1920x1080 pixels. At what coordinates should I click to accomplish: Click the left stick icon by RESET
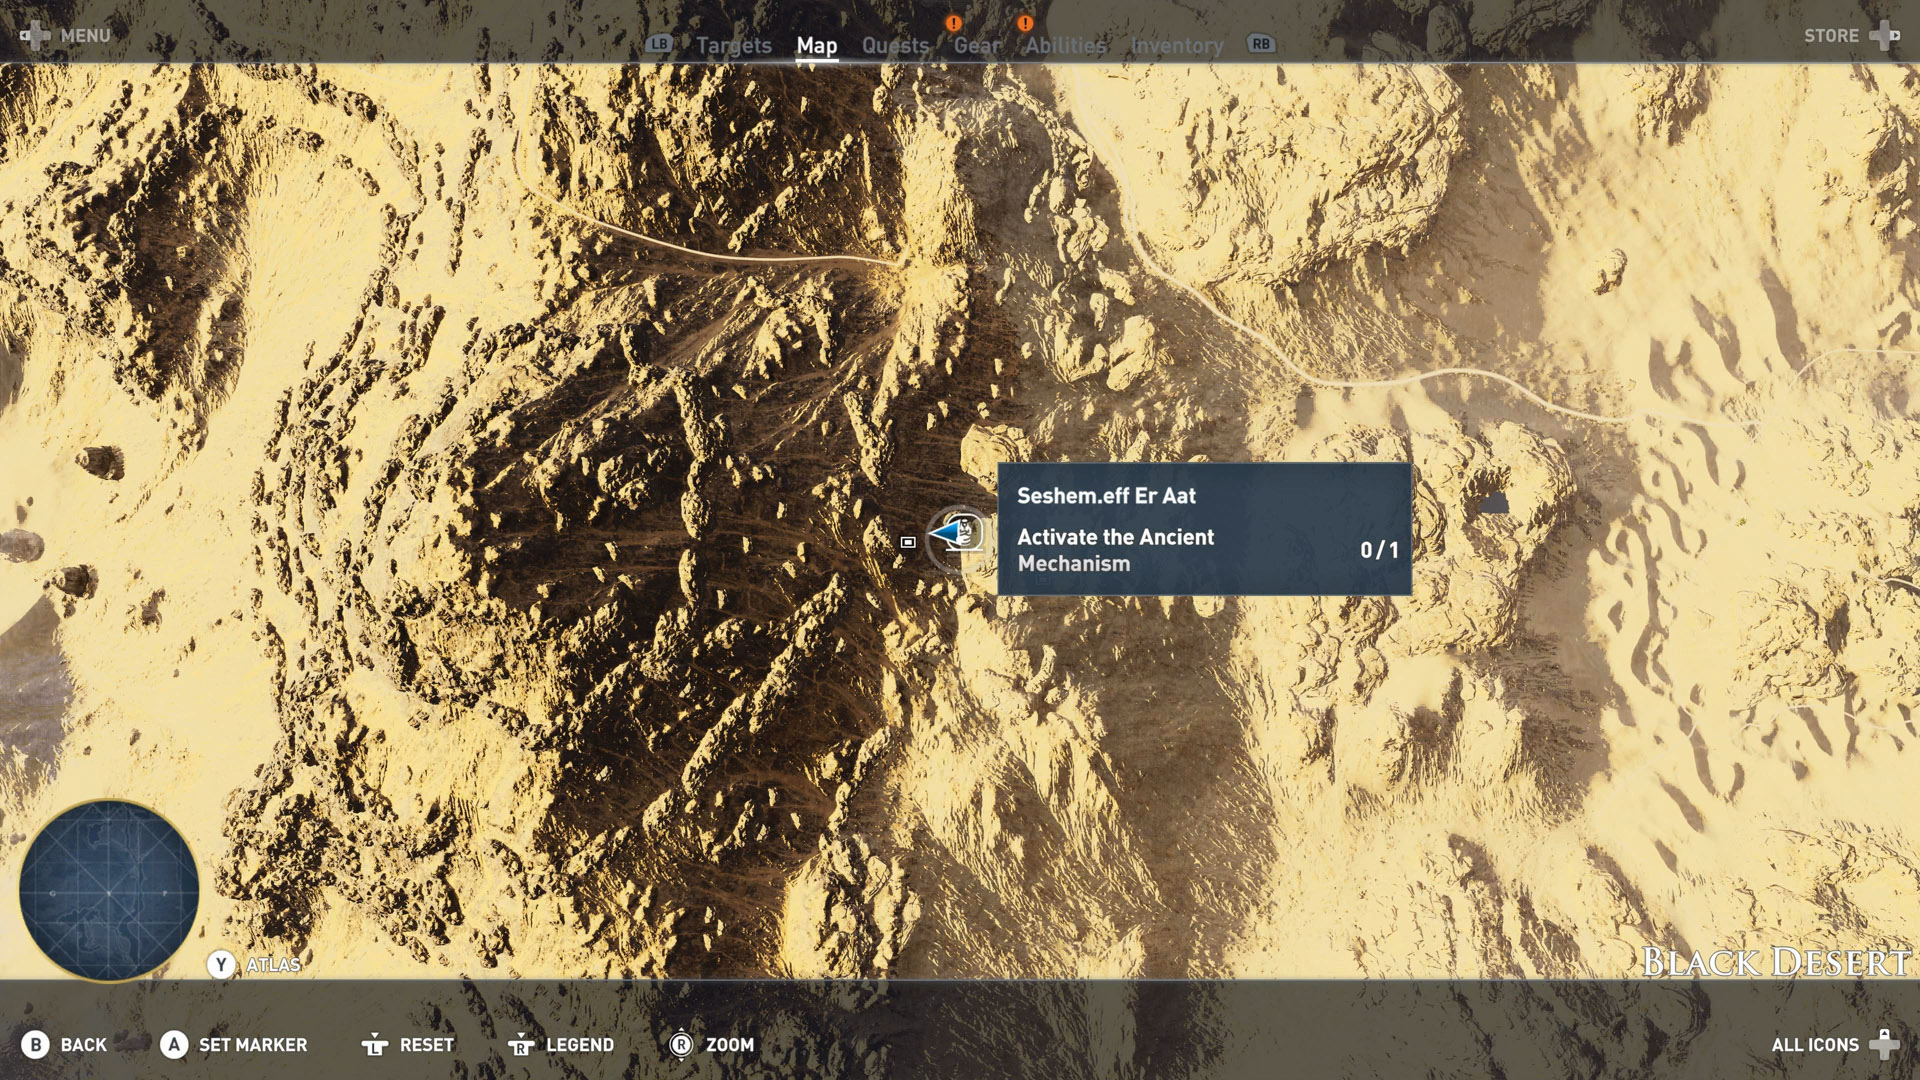pos(374,1045)
